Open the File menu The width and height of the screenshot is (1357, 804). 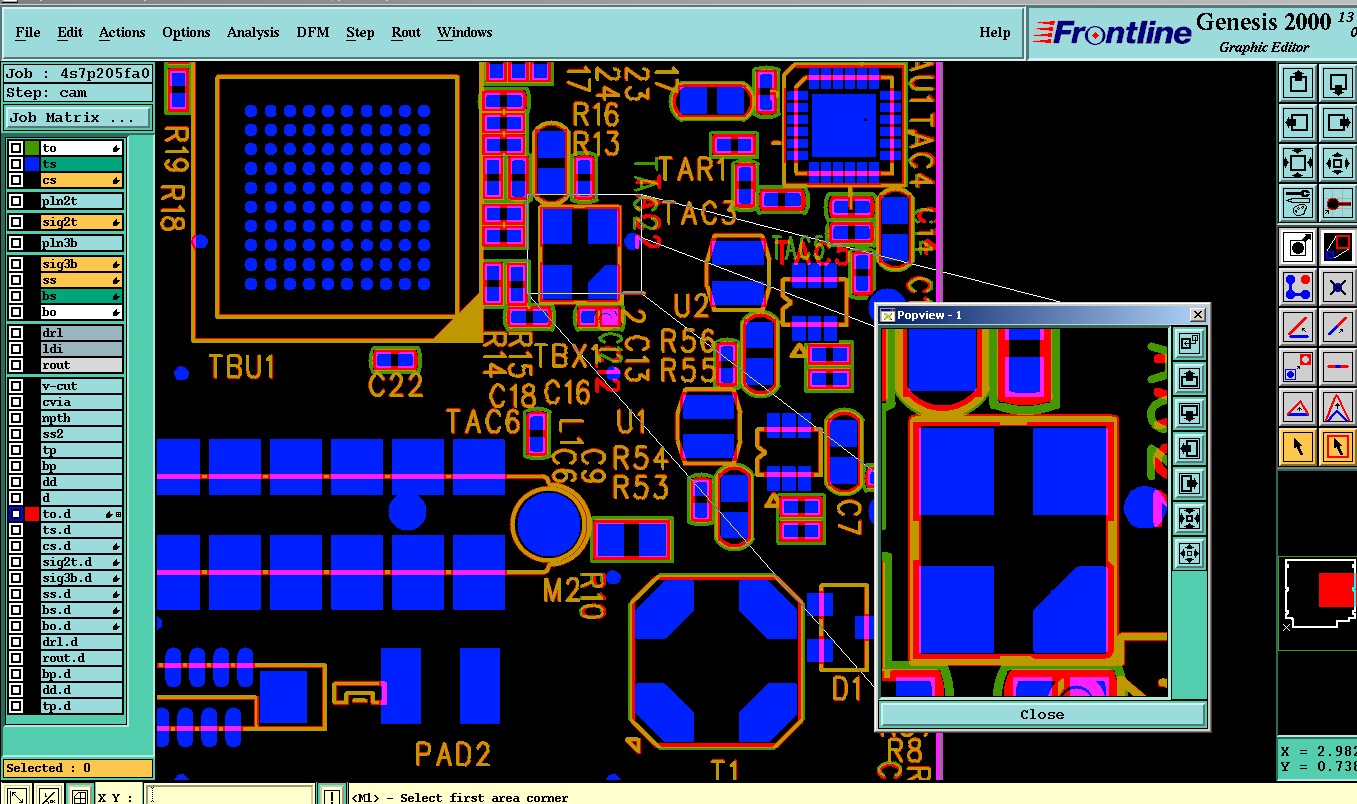pyautogui.click(x=28, y=33)
